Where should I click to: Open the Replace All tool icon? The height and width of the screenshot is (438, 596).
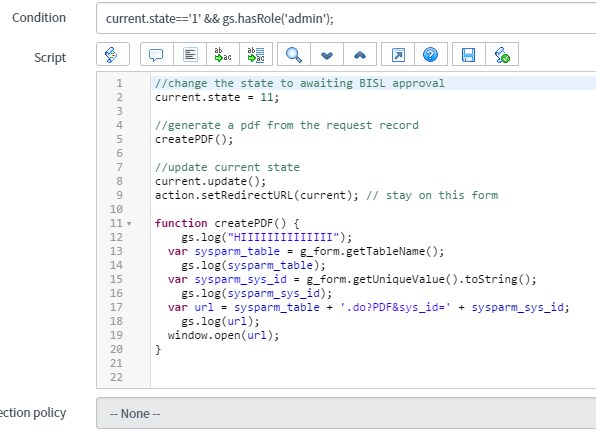[x=256, y=54]
